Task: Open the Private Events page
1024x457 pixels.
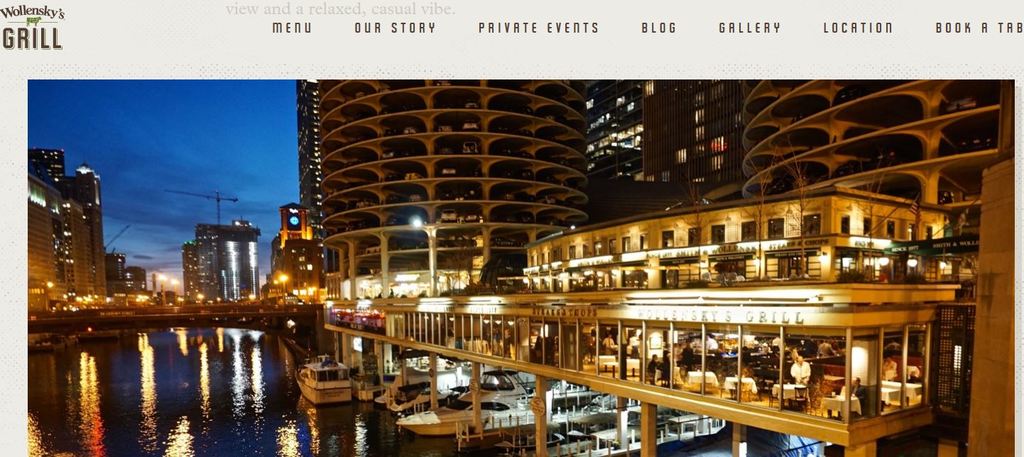Action: [538, 27]
